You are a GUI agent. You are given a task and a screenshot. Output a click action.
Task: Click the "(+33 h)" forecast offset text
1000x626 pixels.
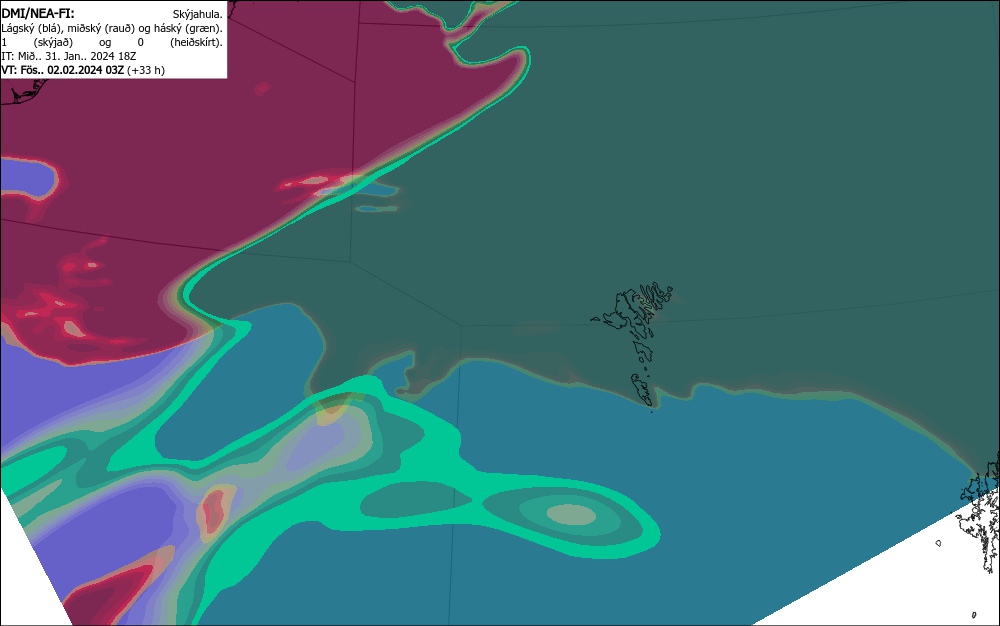[146, 70]
